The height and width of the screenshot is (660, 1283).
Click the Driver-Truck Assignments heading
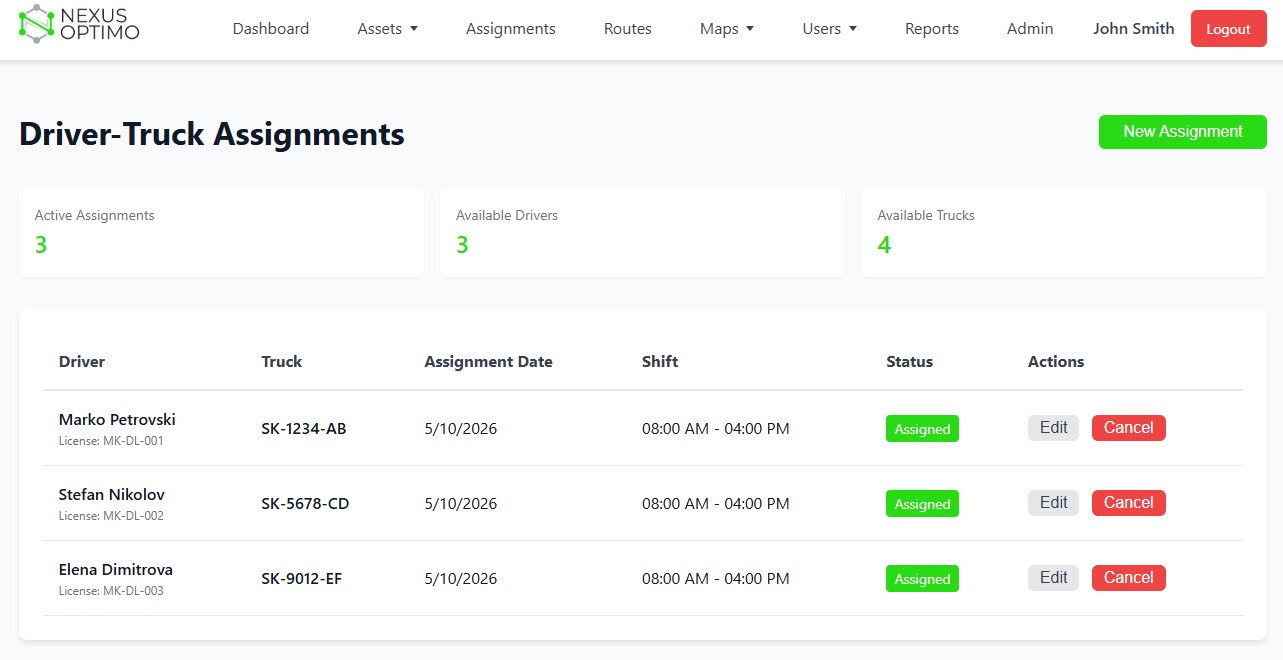click(x=212, y=134)
